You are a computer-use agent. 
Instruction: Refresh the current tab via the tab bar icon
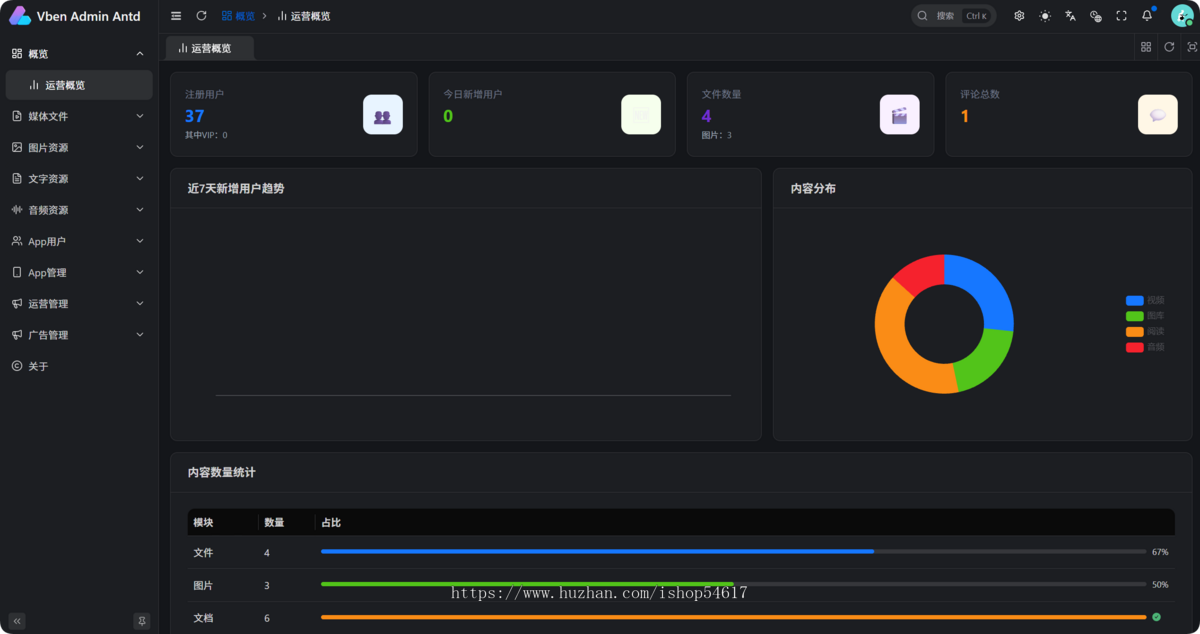click(x=1169, y=47)
